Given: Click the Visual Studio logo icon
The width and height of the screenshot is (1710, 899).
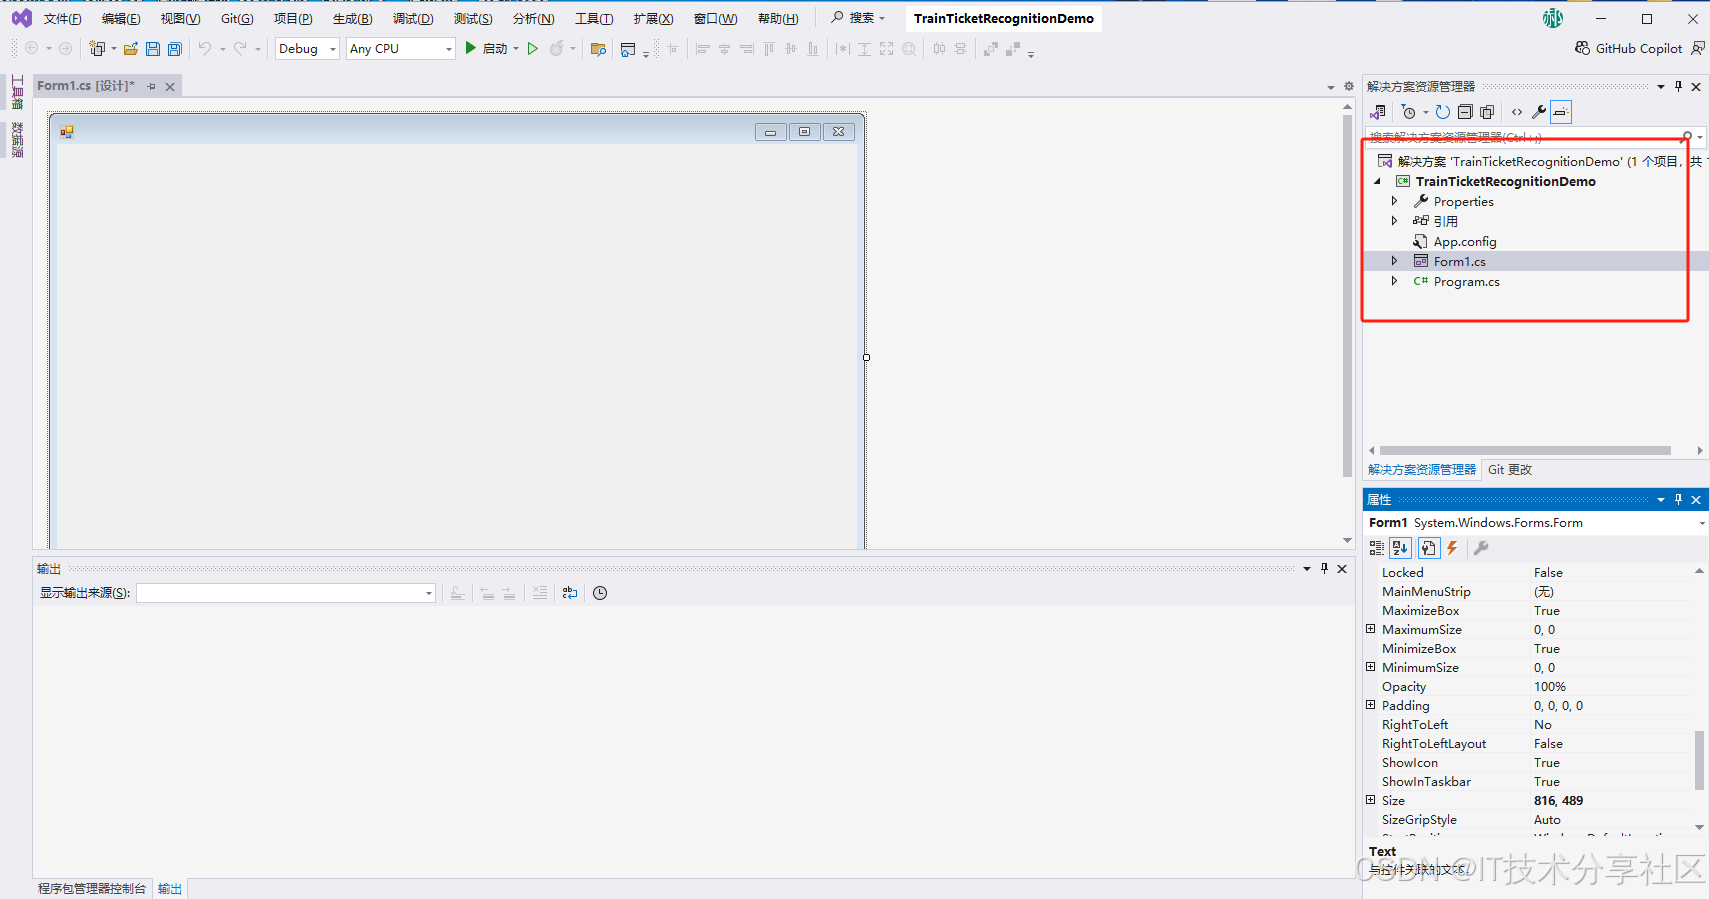Looking at the screenshot, I should 21,18.
